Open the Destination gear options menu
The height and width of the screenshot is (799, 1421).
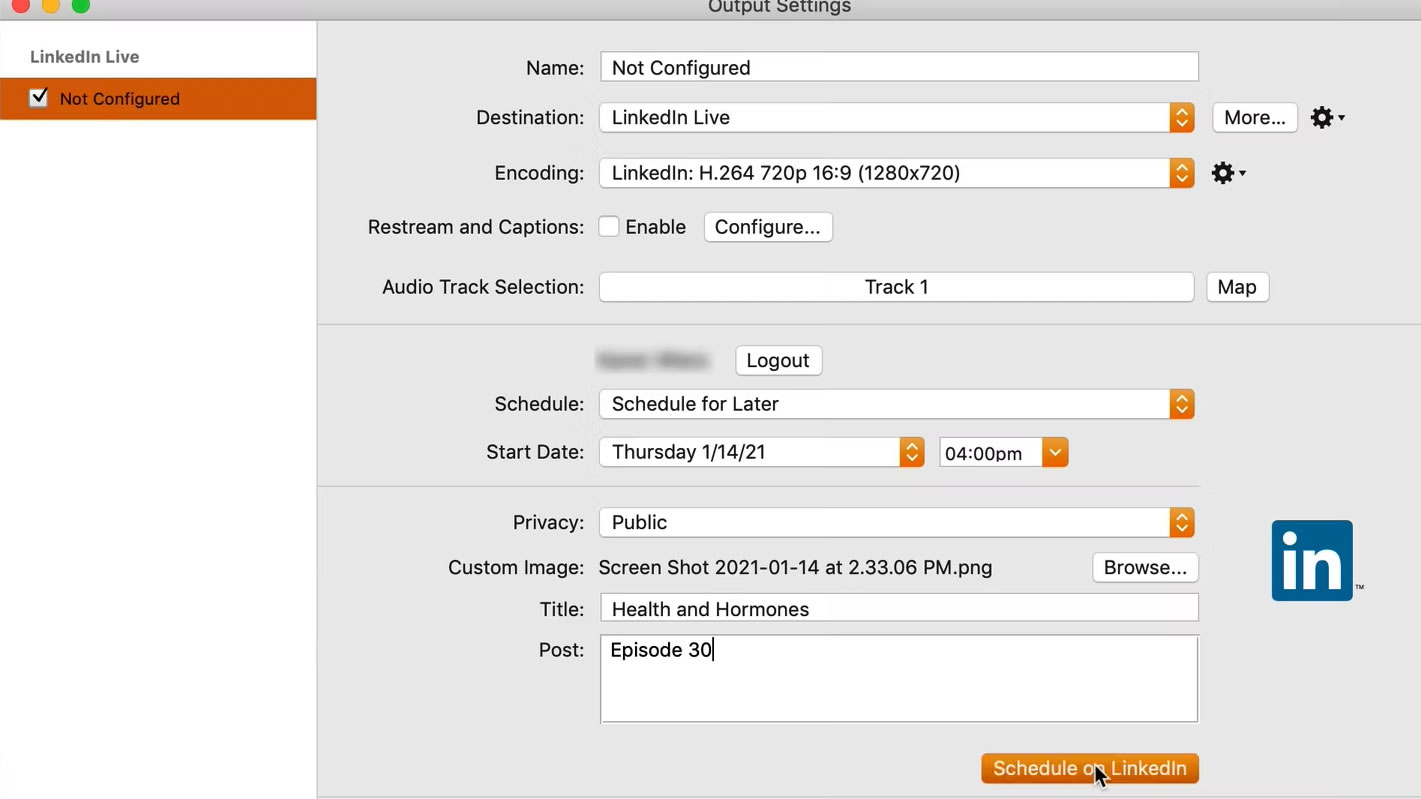coord(1328,118)
